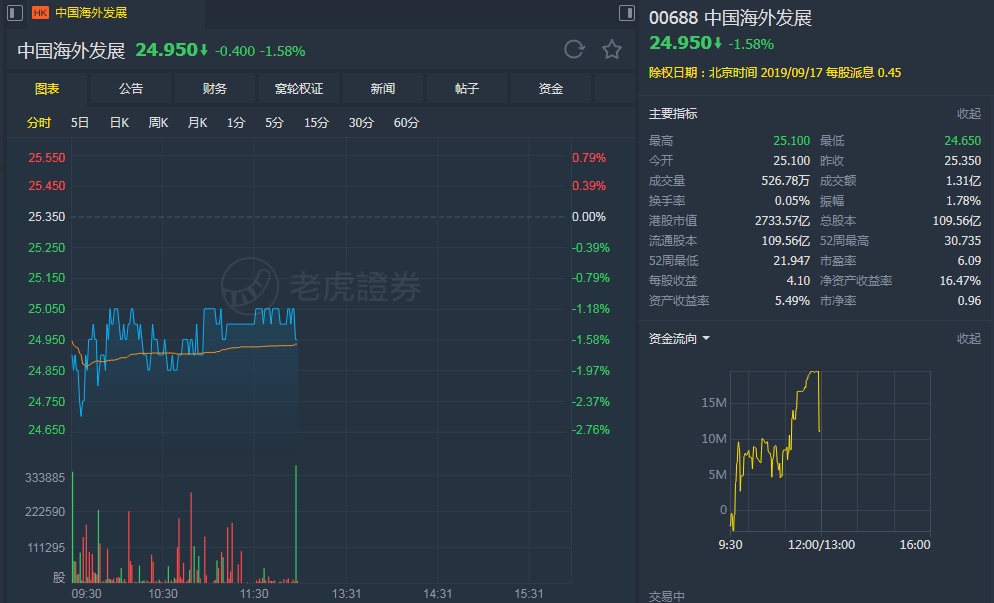This screenshot has width=994, height=603.
Task: Open the 窝轮权证 tab
Action: pyautogui.click(x=299, y=89)
